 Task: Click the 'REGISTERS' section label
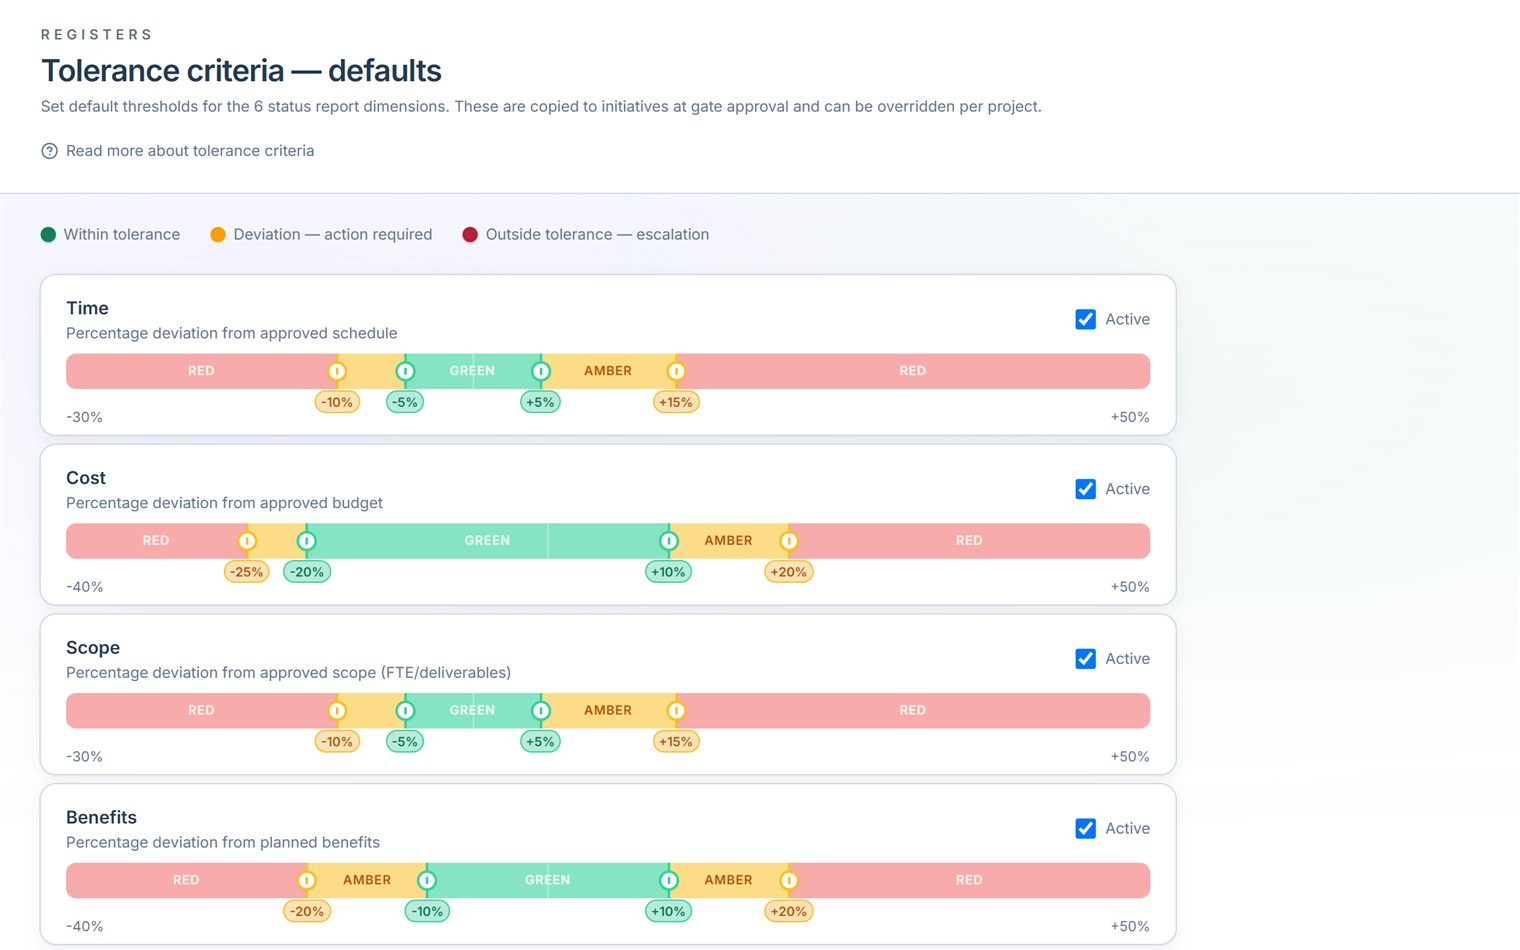[97, 35]
